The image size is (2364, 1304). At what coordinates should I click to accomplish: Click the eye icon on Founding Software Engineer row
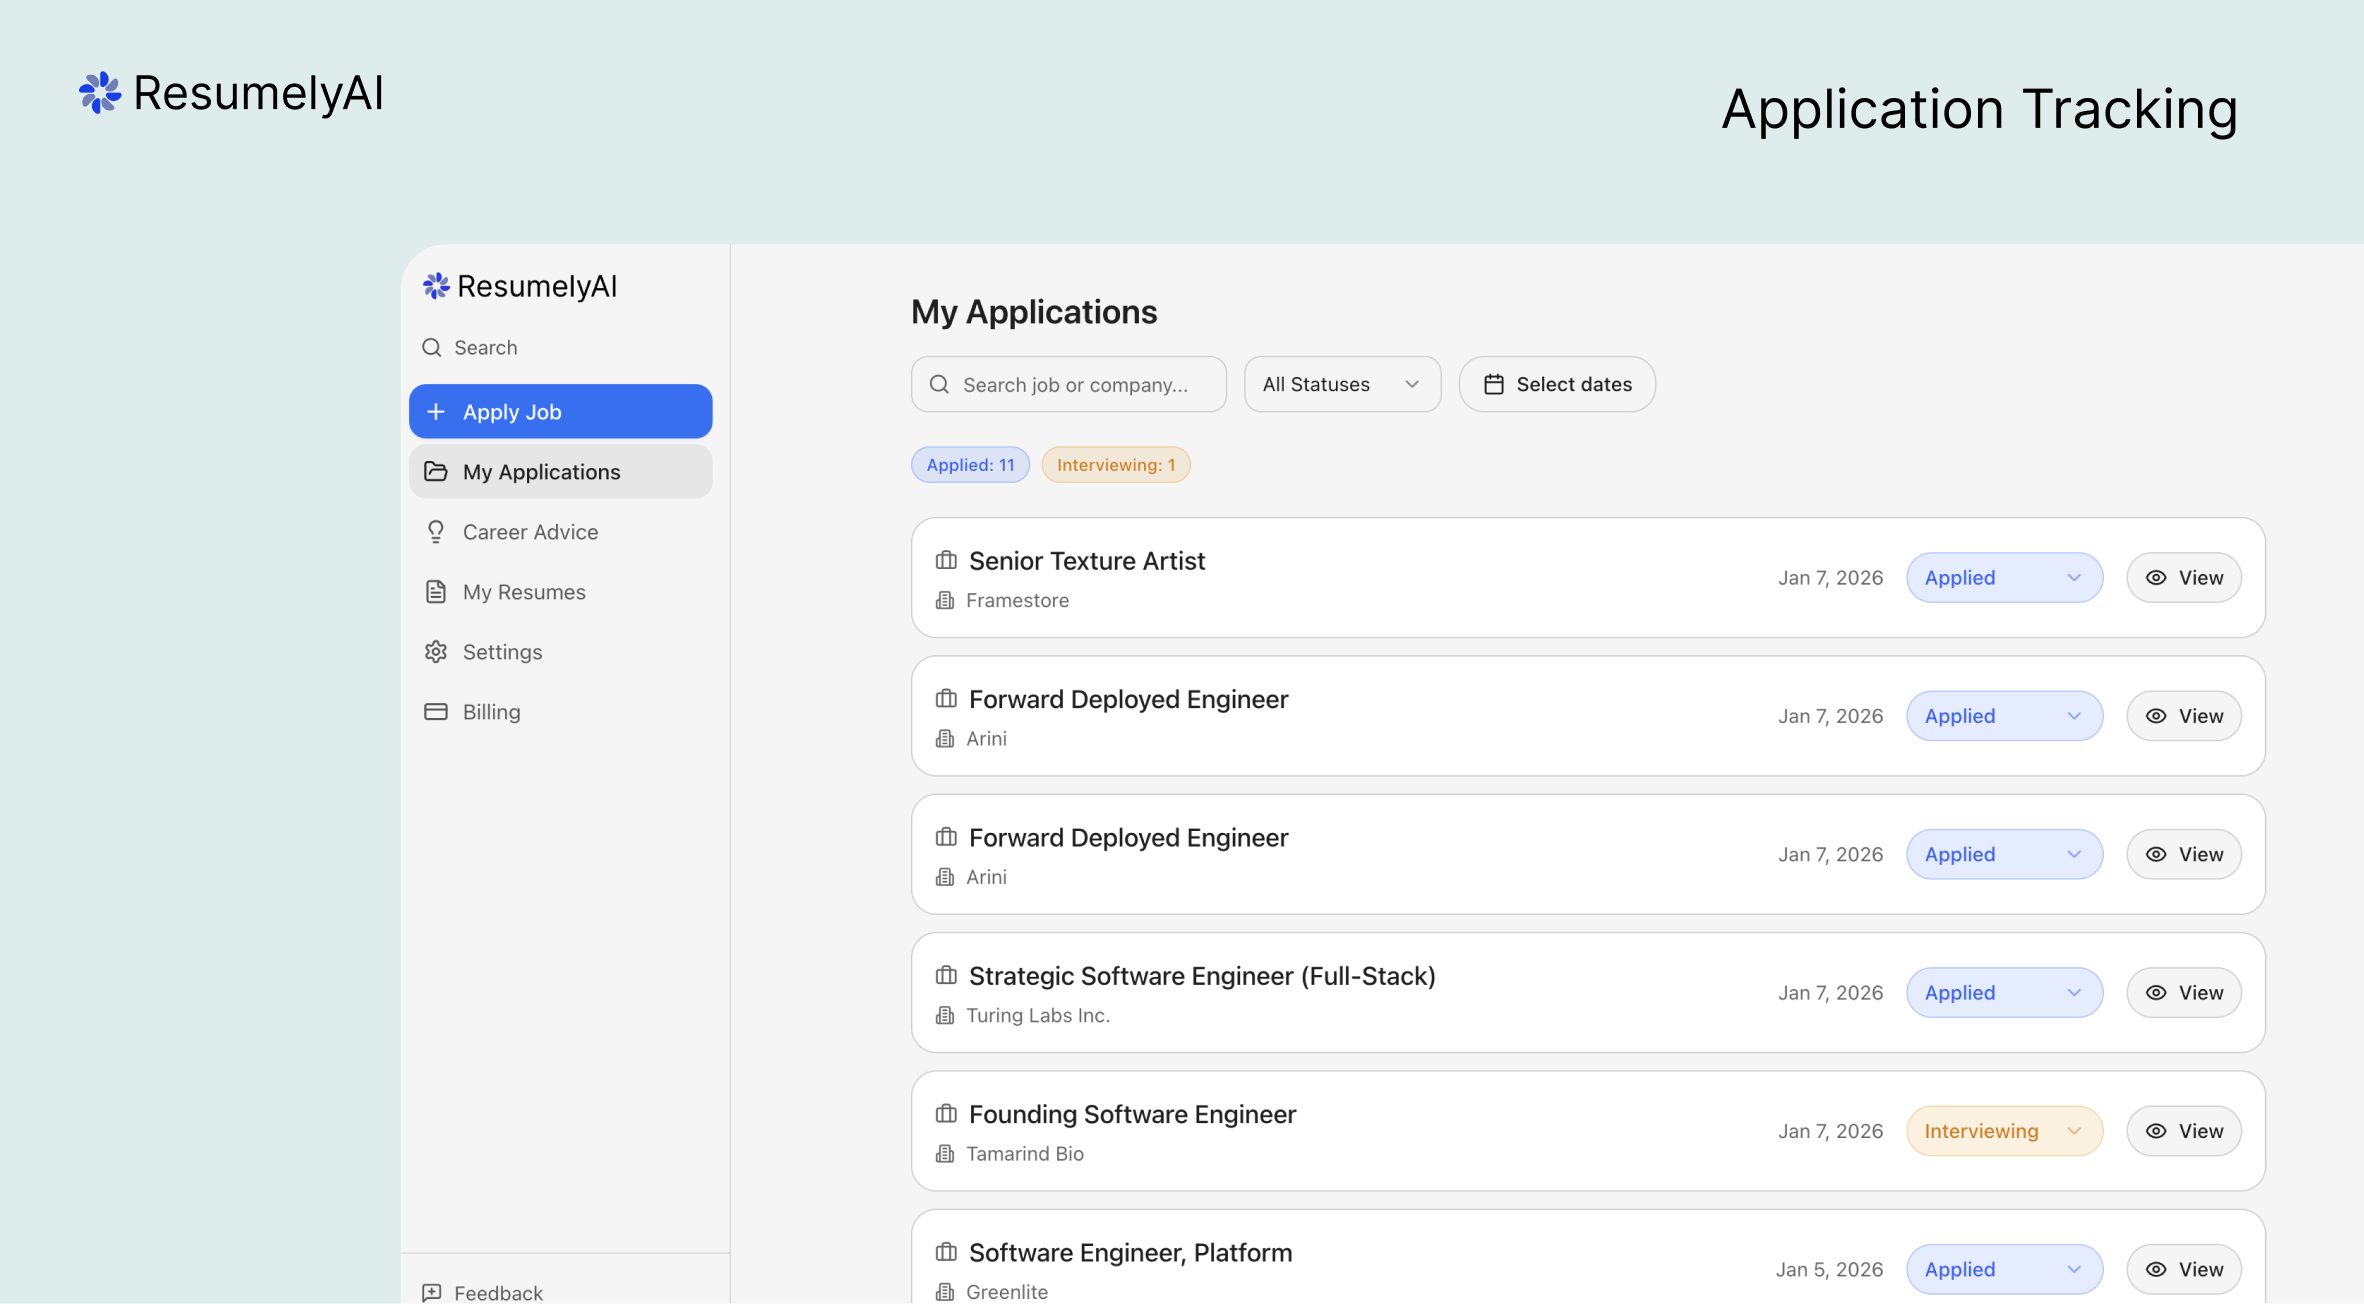coord(2156,1130)
